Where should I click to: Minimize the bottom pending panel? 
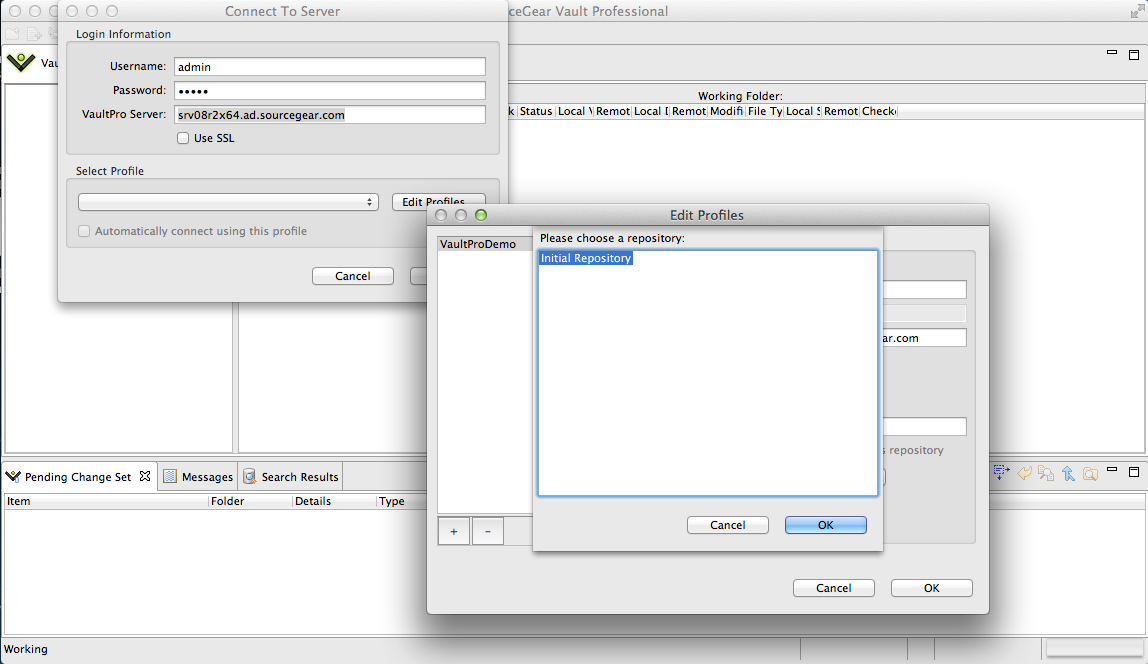1112,469
